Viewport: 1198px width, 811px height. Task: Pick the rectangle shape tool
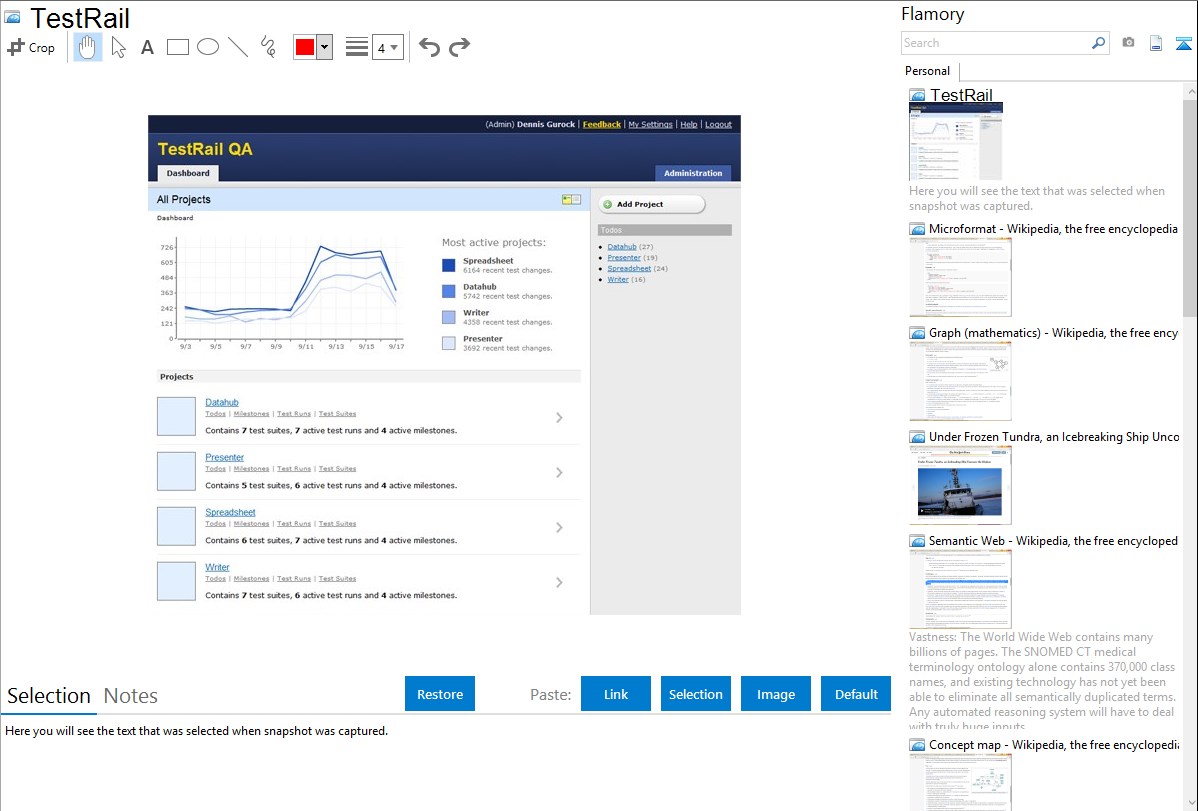(177, 47)
